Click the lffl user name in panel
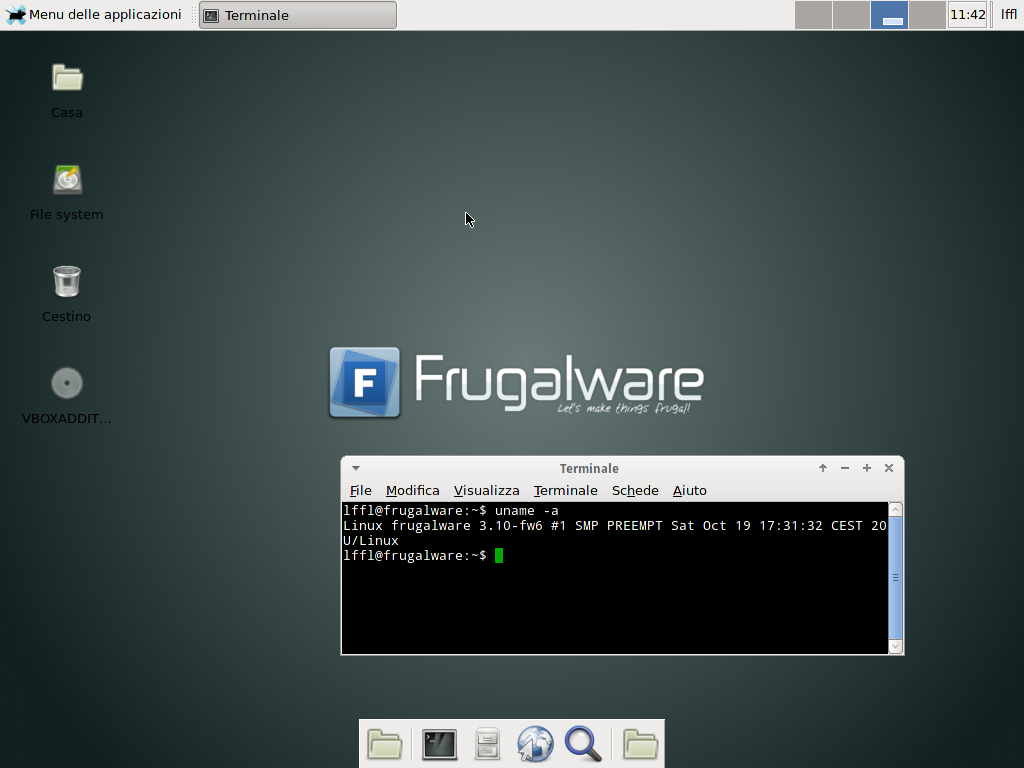This screenshot has width=1024, height=768. [1009, 14]
